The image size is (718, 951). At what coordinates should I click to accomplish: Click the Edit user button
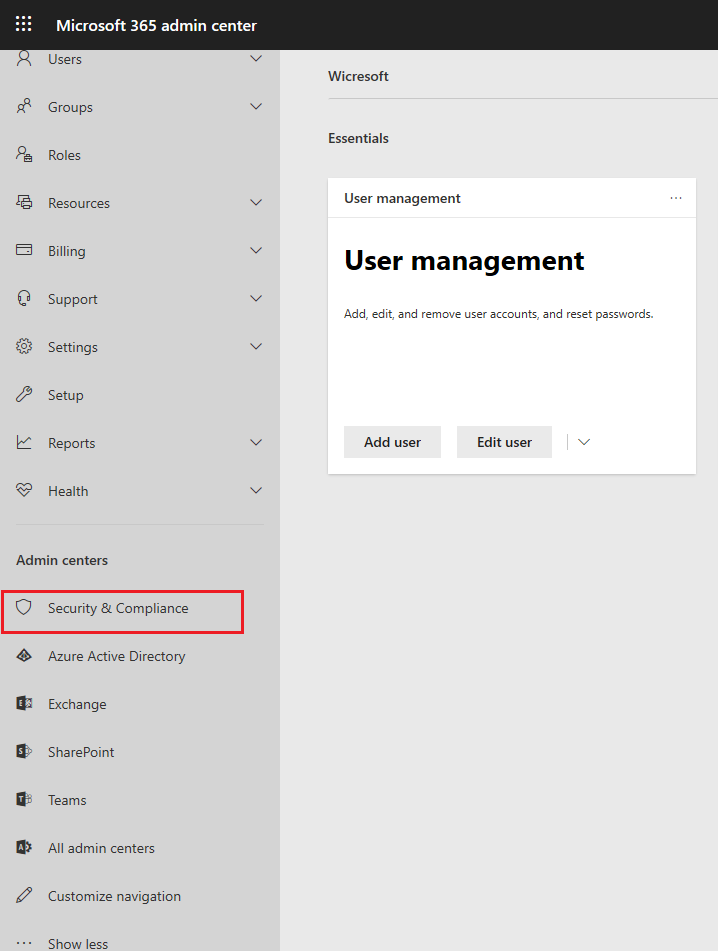click(504, 442)
